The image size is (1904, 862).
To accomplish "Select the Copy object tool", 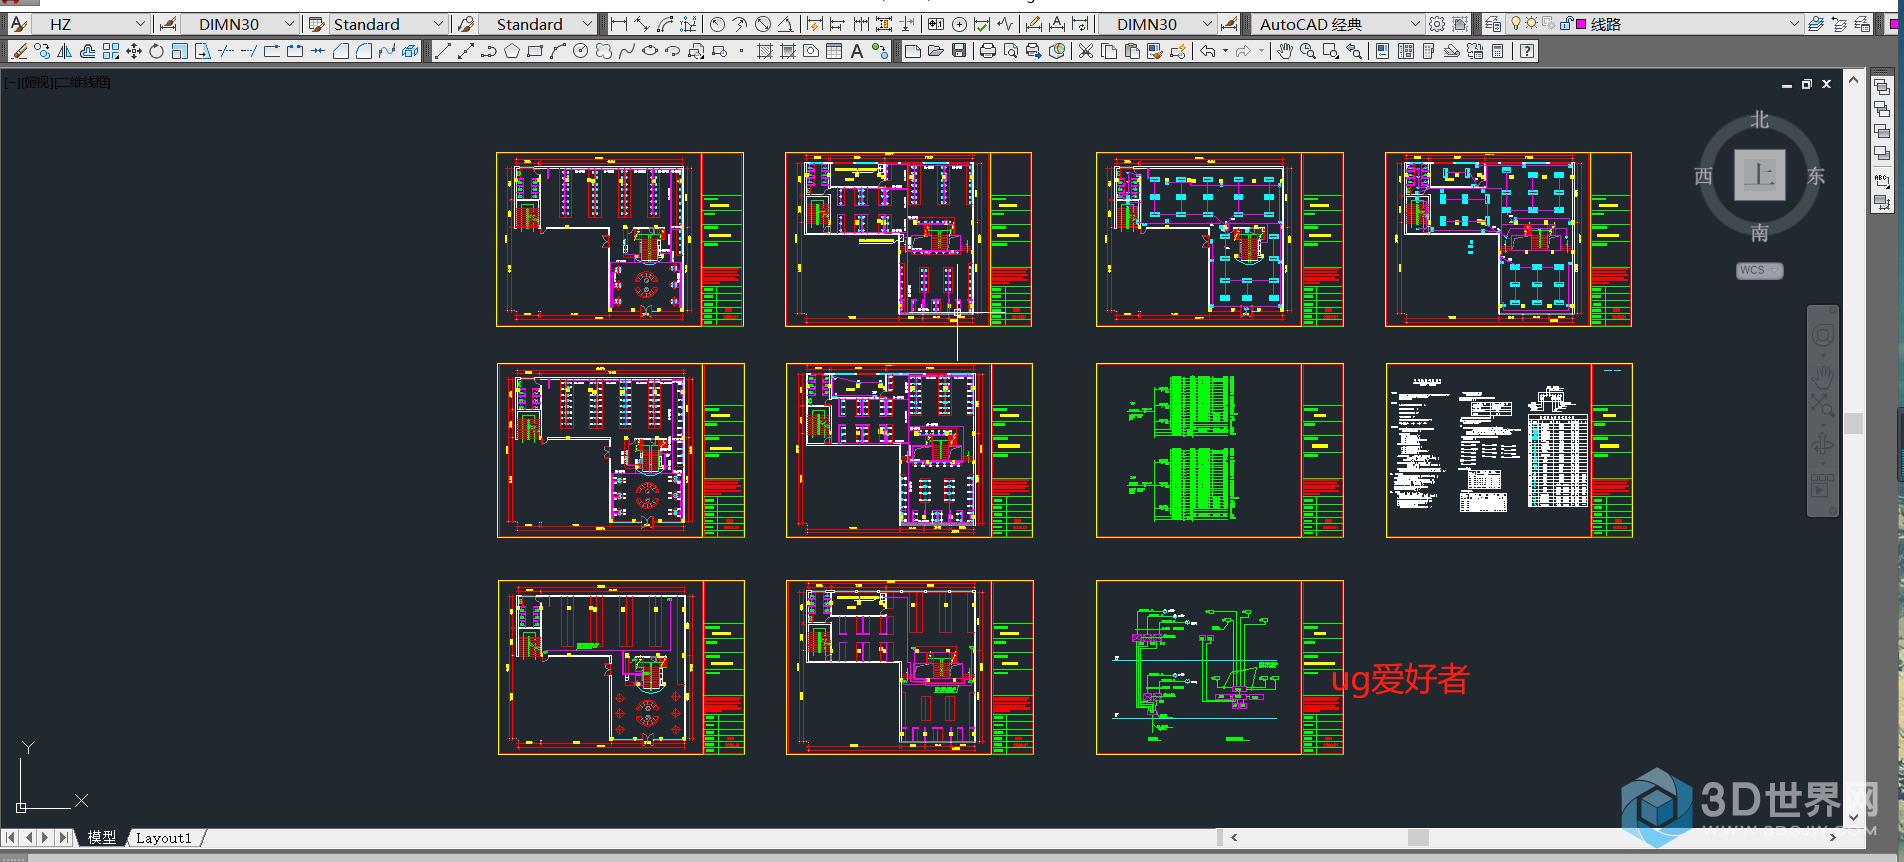I will click(x=42, y=51).
